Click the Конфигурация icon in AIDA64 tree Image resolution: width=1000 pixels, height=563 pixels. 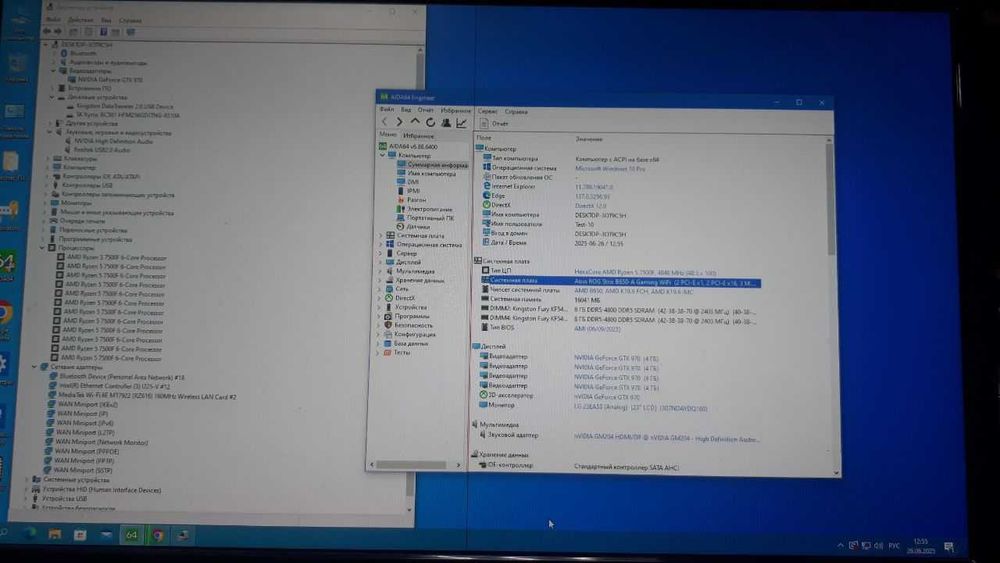coord(387,333)
